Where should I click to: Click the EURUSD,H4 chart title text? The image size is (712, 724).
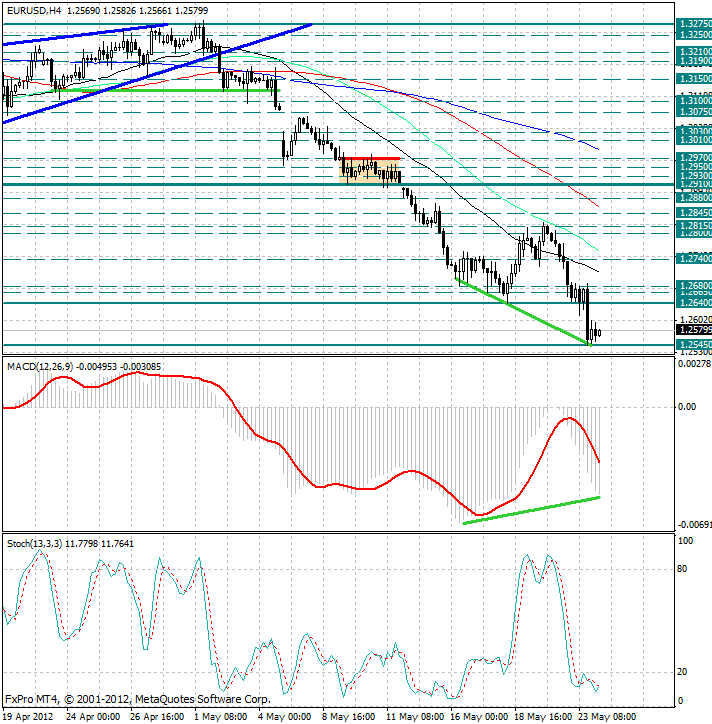[x=34, y=10]
